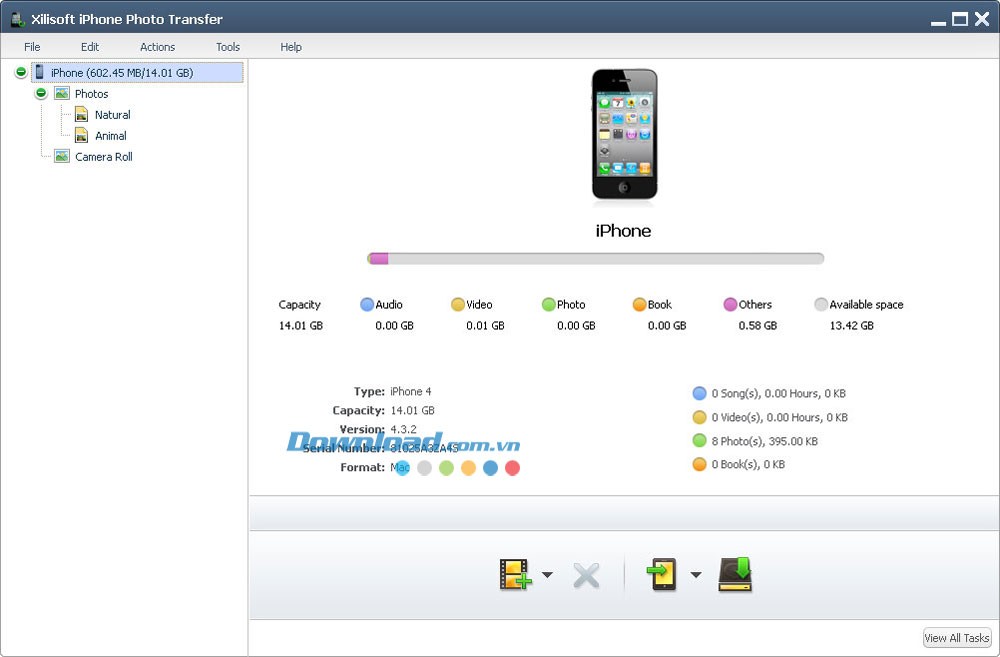Open dropdown arrow beside add photos icon
Screen dimensions: 1000x657
click(547, 575)
